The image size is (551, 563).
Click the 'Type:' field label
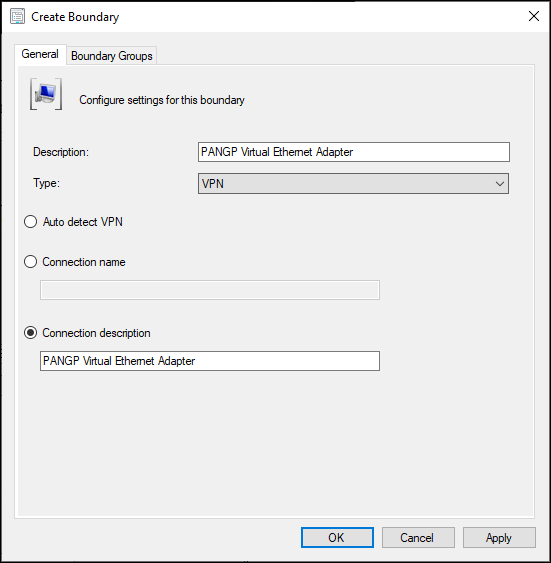click(47, 183)
